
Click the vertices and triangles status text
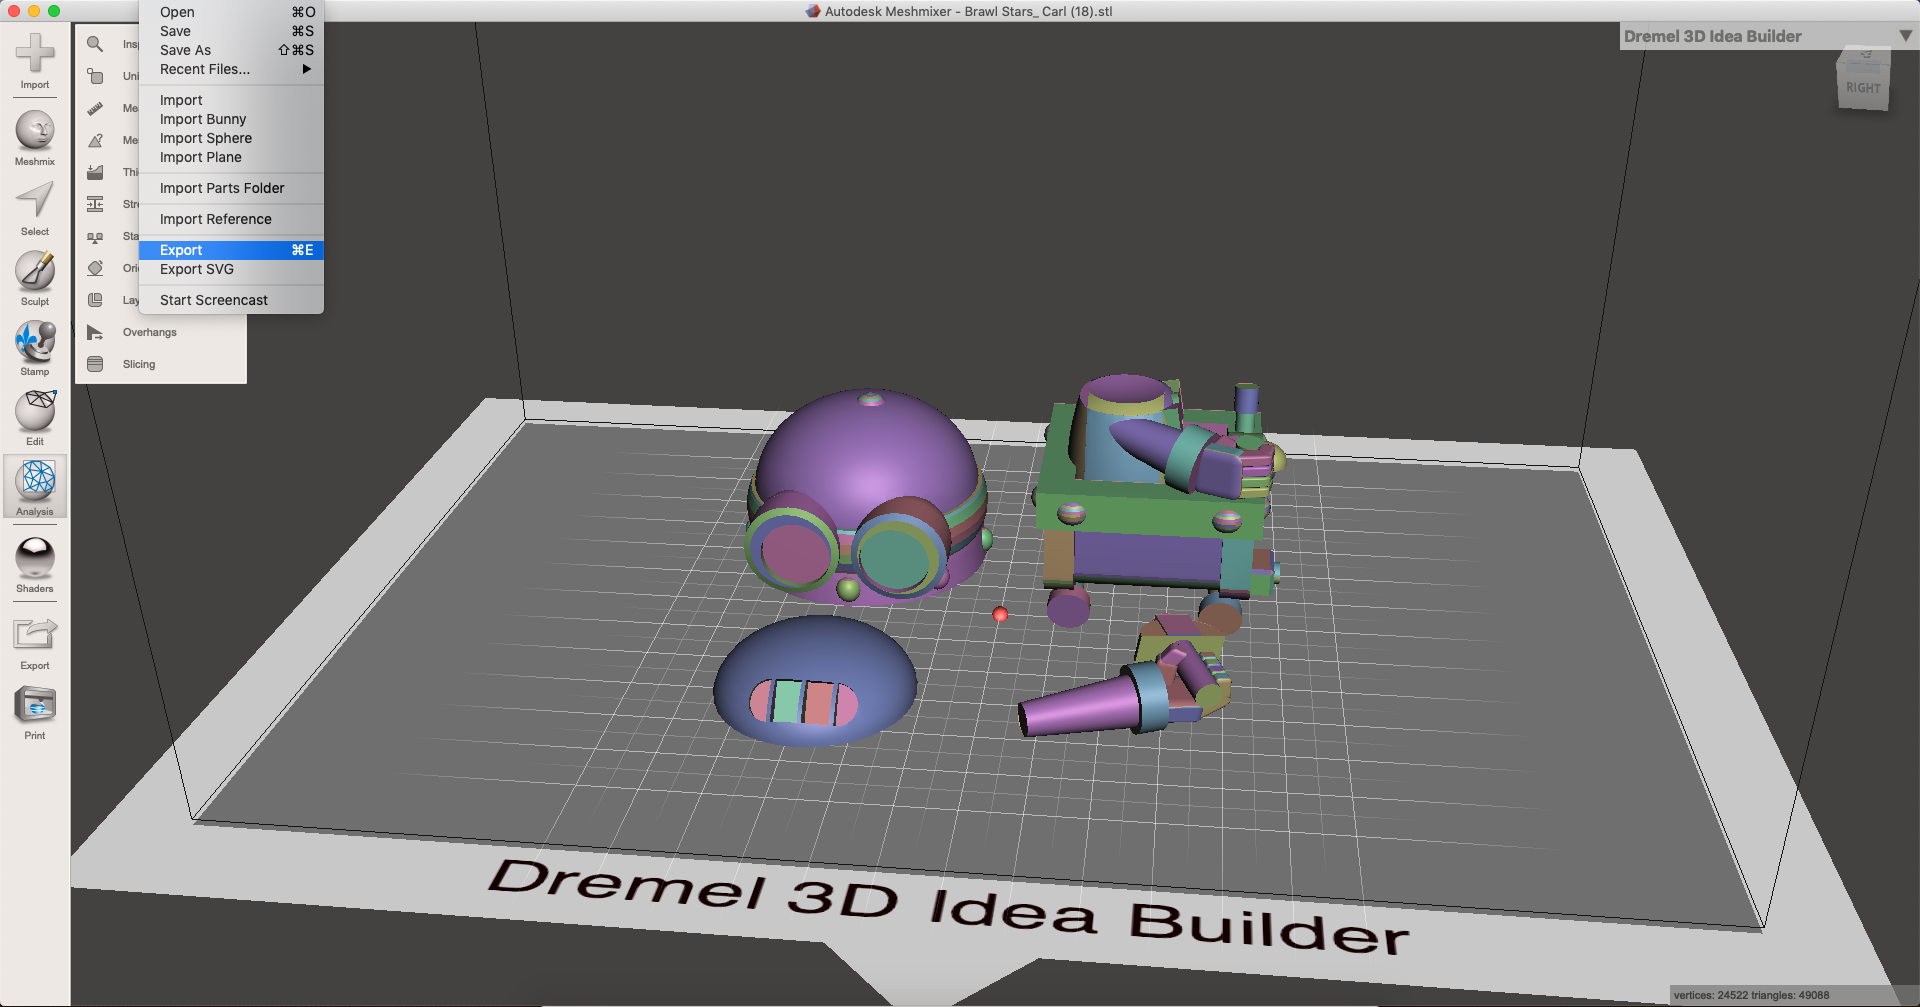pos(1751,995)
